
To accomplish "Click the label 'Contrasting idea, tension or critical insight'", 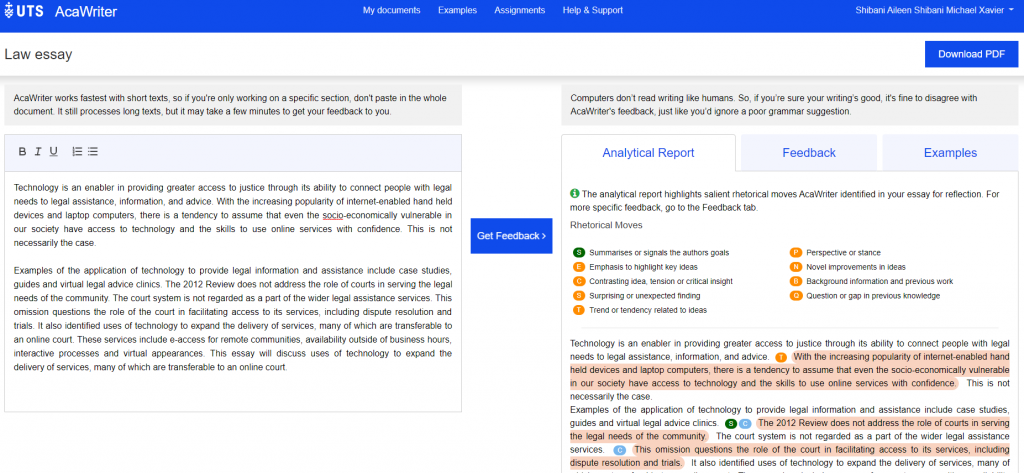I will (x=661, y=281).
